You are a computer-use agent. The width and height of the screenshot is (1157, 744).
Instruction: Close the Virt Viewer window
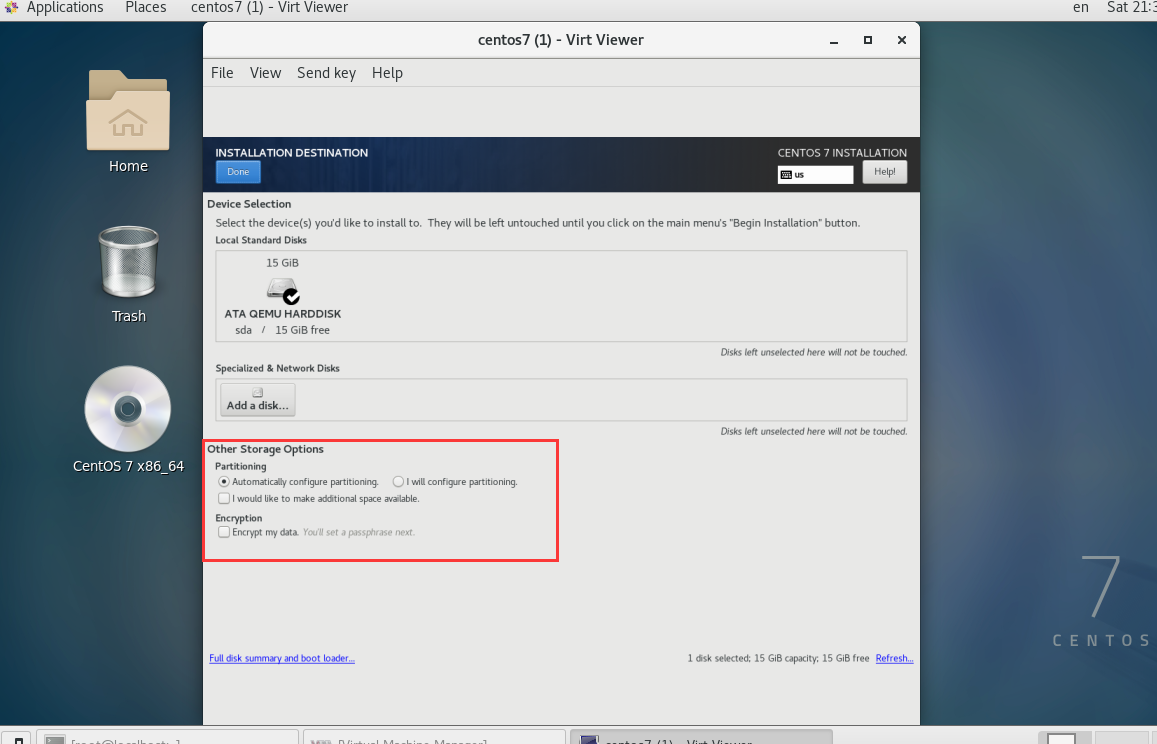point(902,41)
